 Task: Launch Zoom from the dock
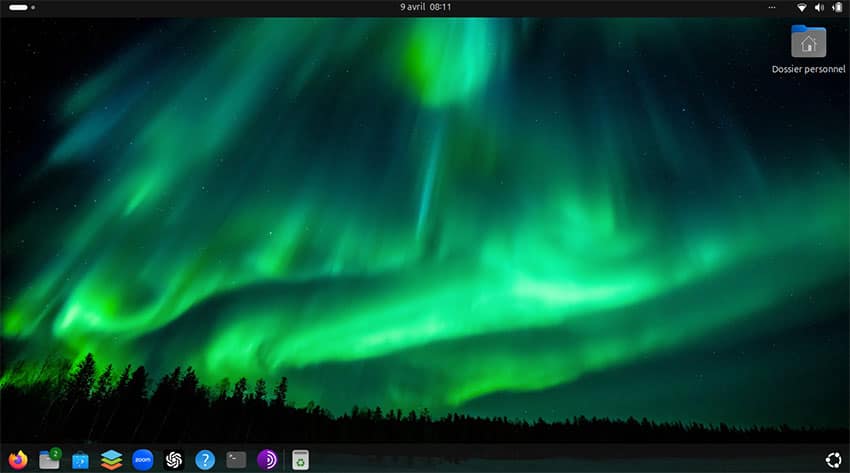(x=142, y=460)
